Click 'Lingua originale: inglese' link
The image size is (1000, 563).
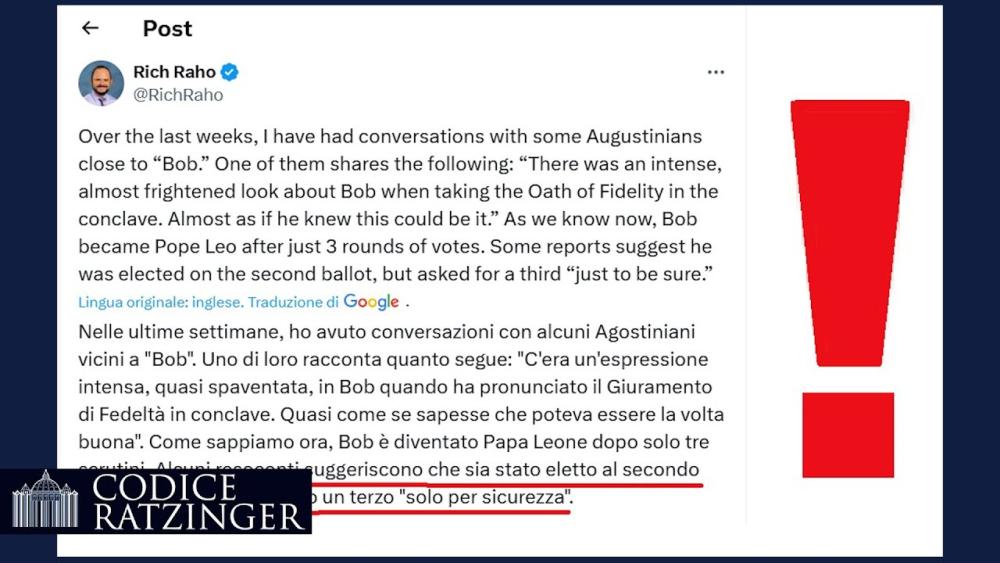click(160, 302)
